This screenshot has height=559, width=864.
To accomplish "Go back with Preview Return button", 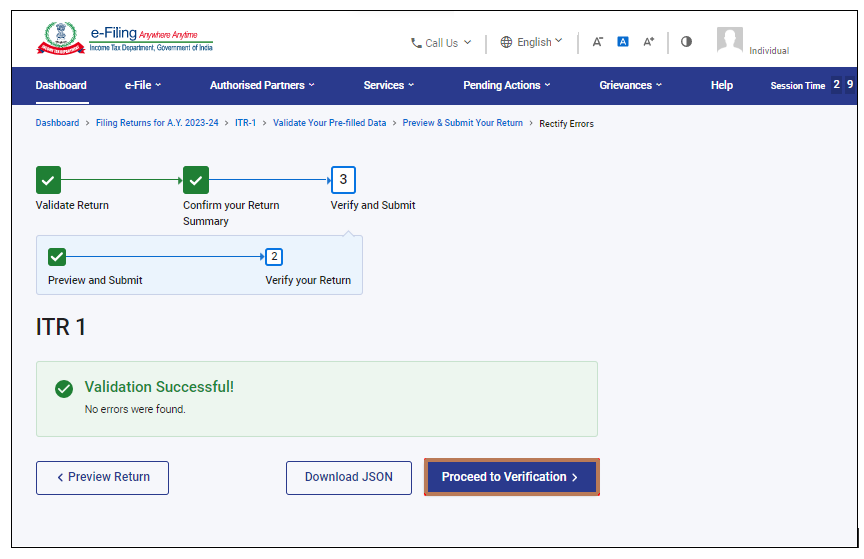I will [x=102, y=477].
